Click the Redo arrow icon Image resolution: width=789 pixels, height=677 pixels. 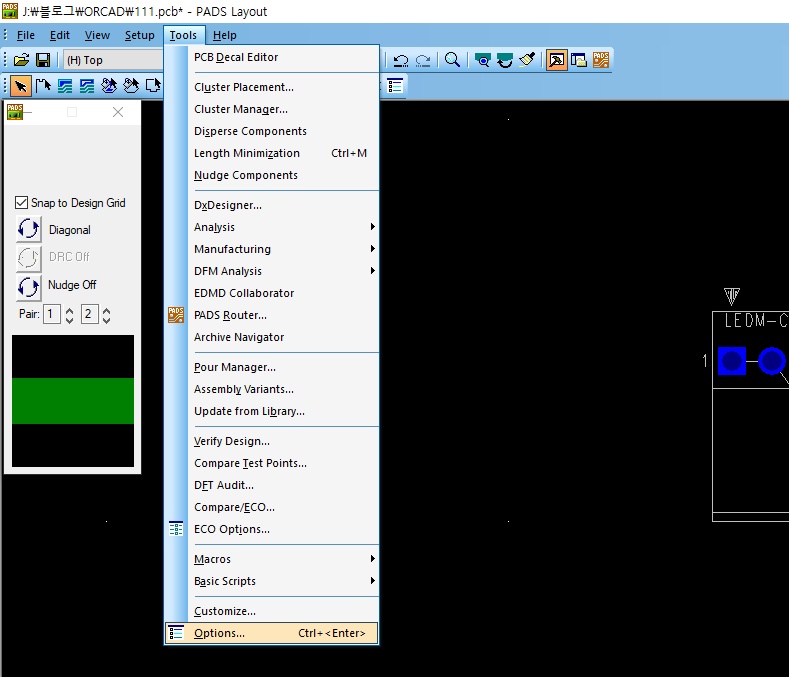(423, 60)
